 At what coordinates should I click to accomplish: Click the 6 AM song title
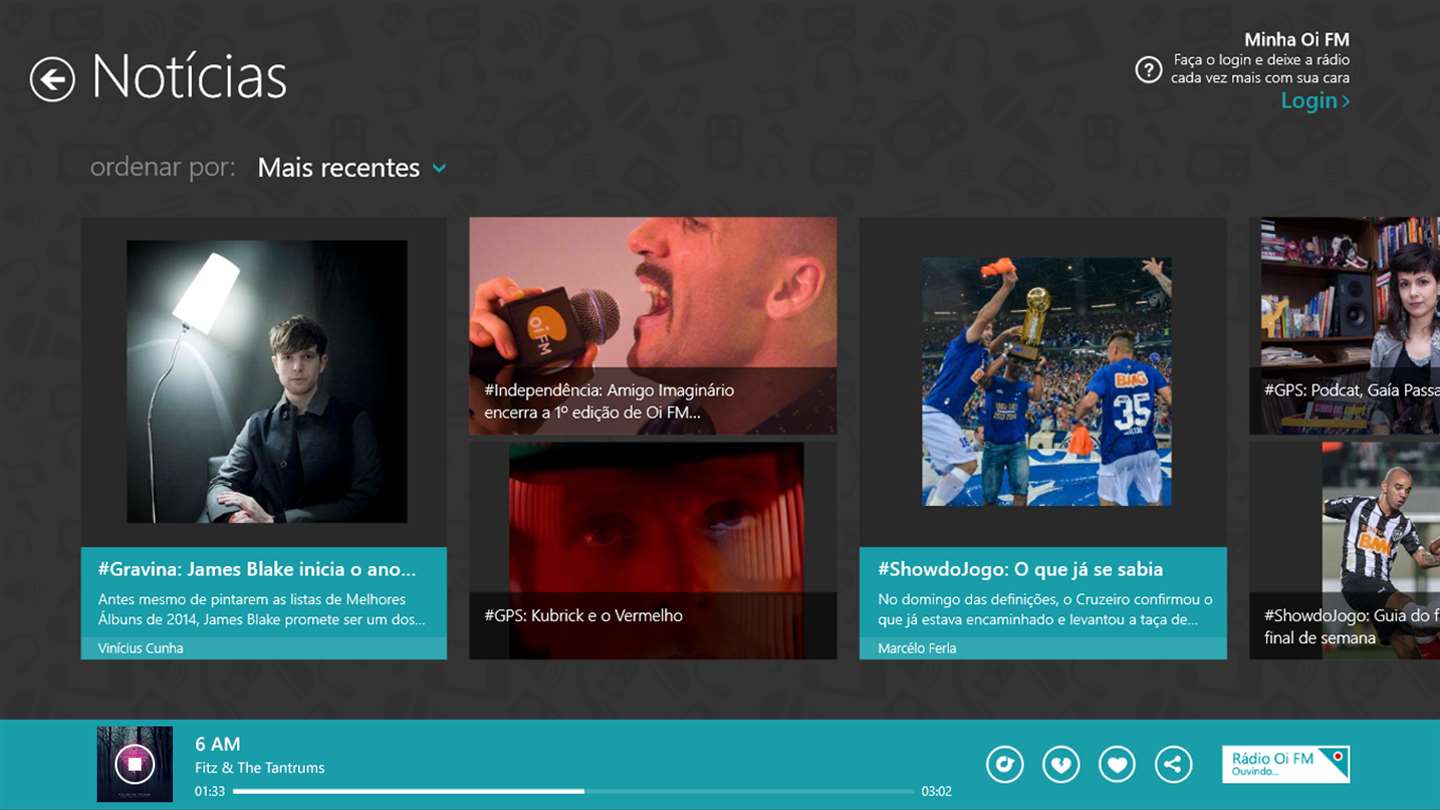218,744
